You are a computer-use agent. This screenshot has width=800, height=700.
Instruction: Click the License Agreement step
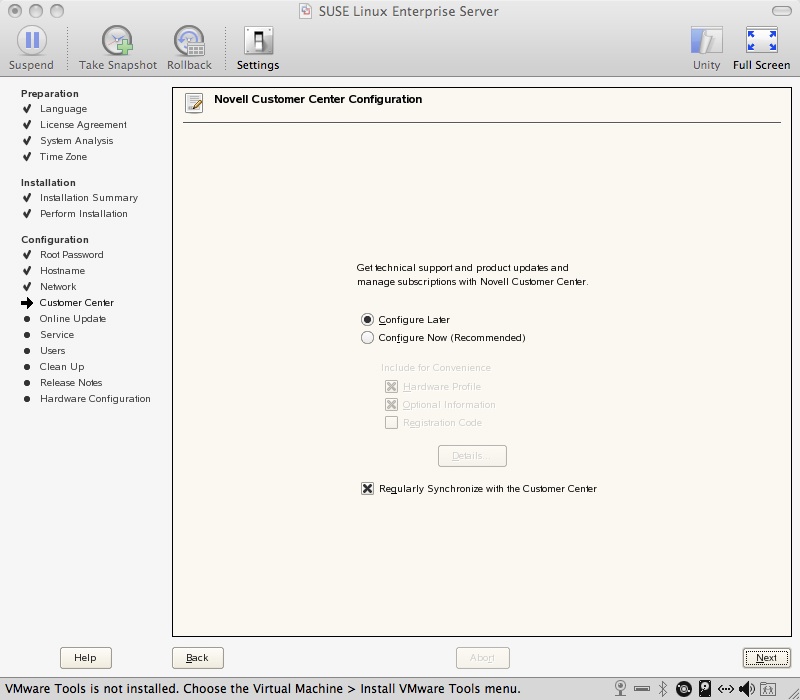pos(83,124)
